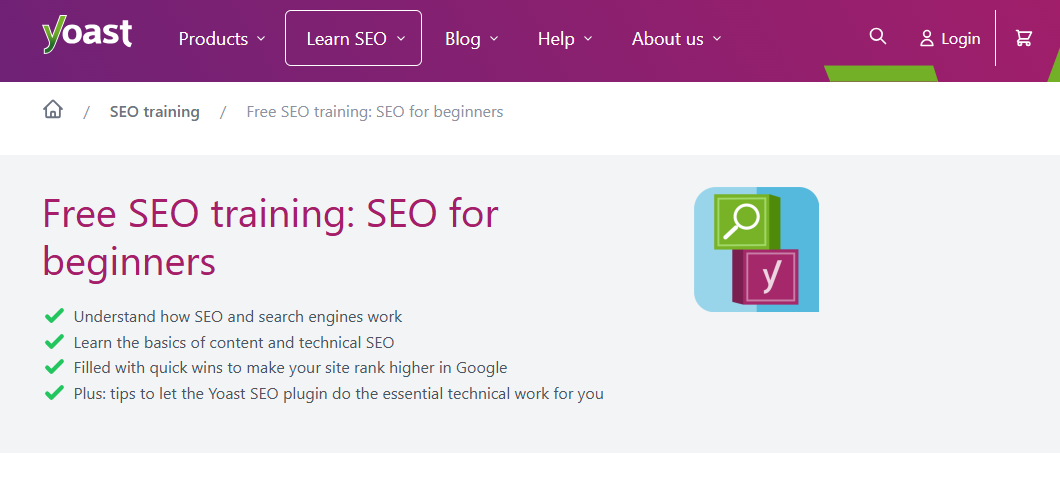Click checkmark next to 'Filled with quick wins'
The image size is (1060, 483).
tap(54, 367)
